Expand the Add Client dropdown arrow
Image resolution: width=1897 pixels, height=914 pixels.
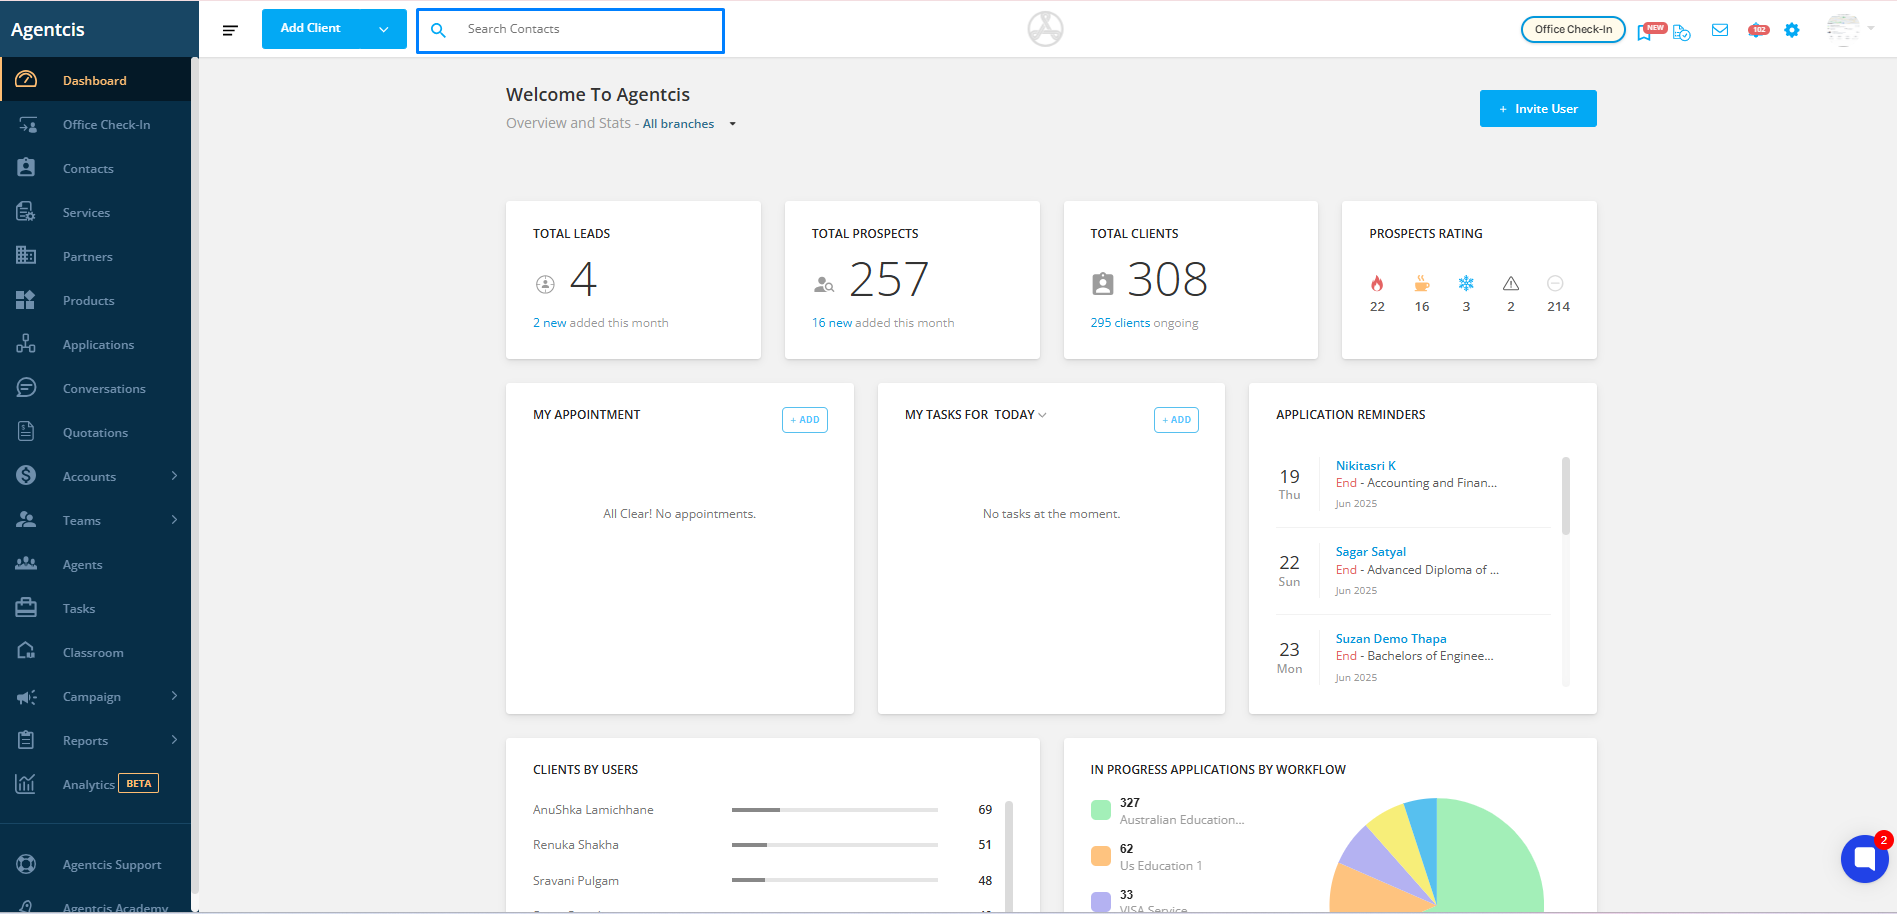point(384,29)
